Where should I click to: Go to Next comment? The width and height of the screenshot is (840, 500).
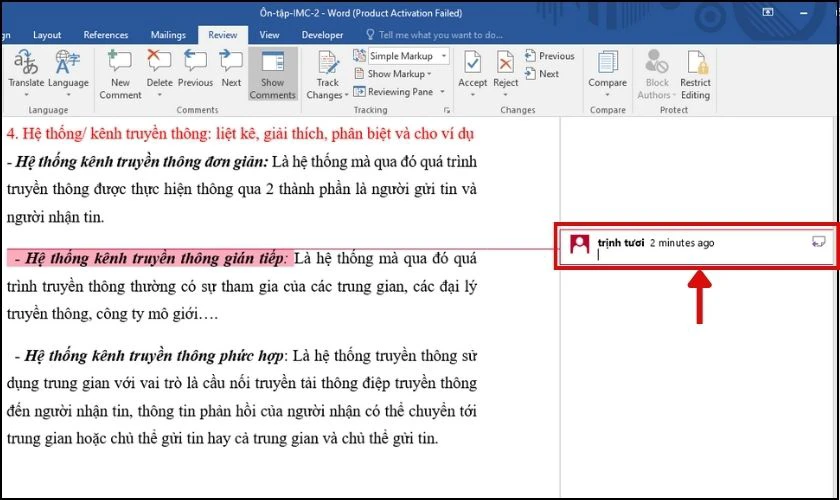pyautogui.click(x=231, y=68)
